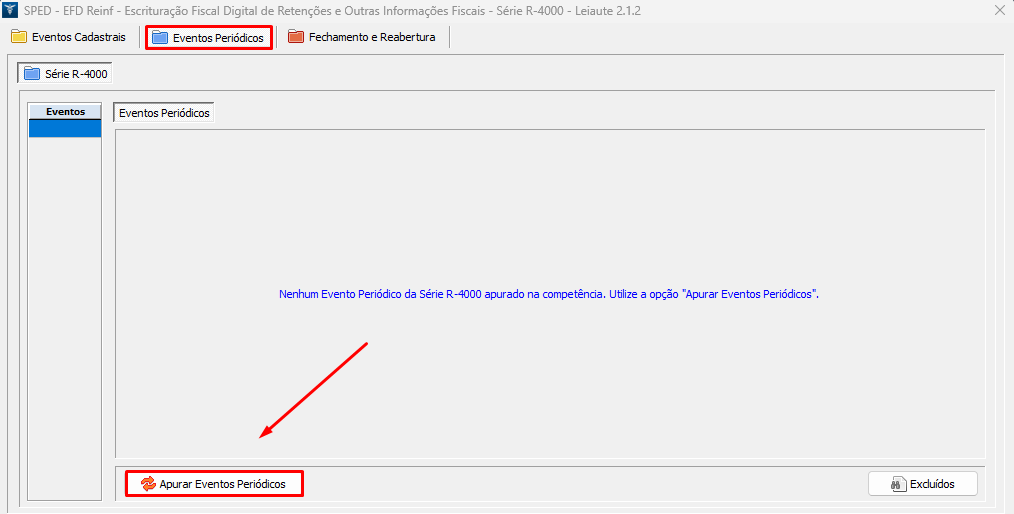Click the binoculars icon on the Excluídos button
Viewport: 1014px width, 514px height.
[x=897, y=484]
